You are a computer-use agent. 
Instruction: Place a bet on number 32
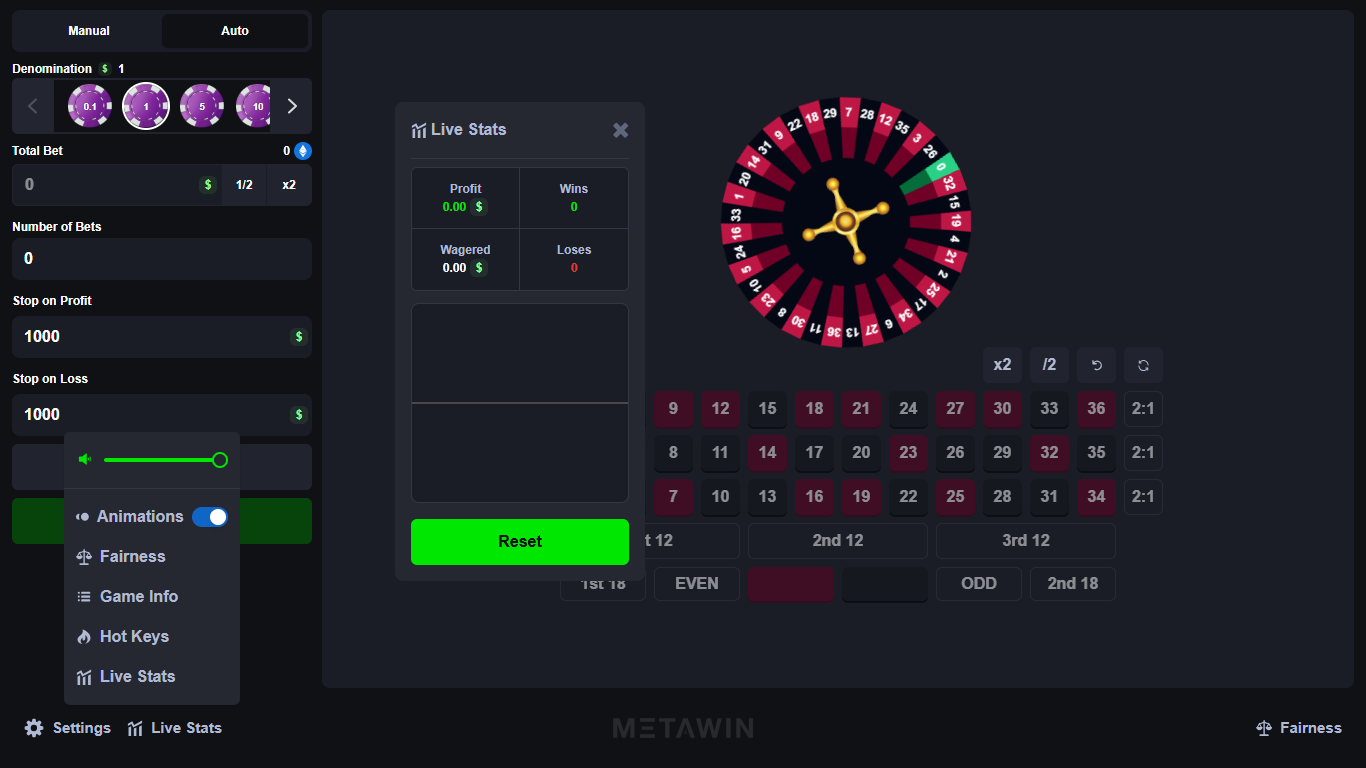pos(1049,453)
